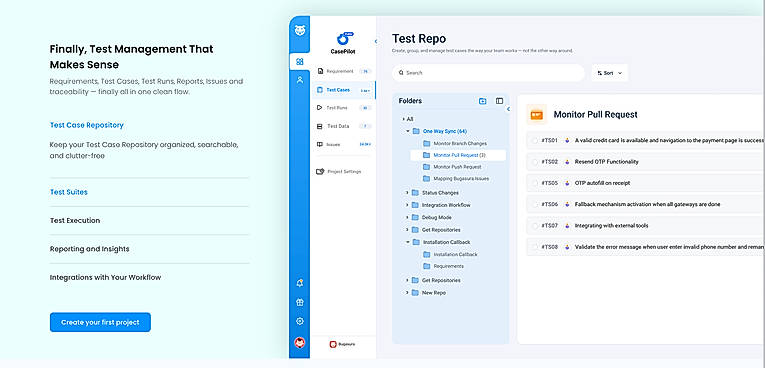
Task: Click the bear logo atop the blue sidebar
Action: [x=300, y=30]
